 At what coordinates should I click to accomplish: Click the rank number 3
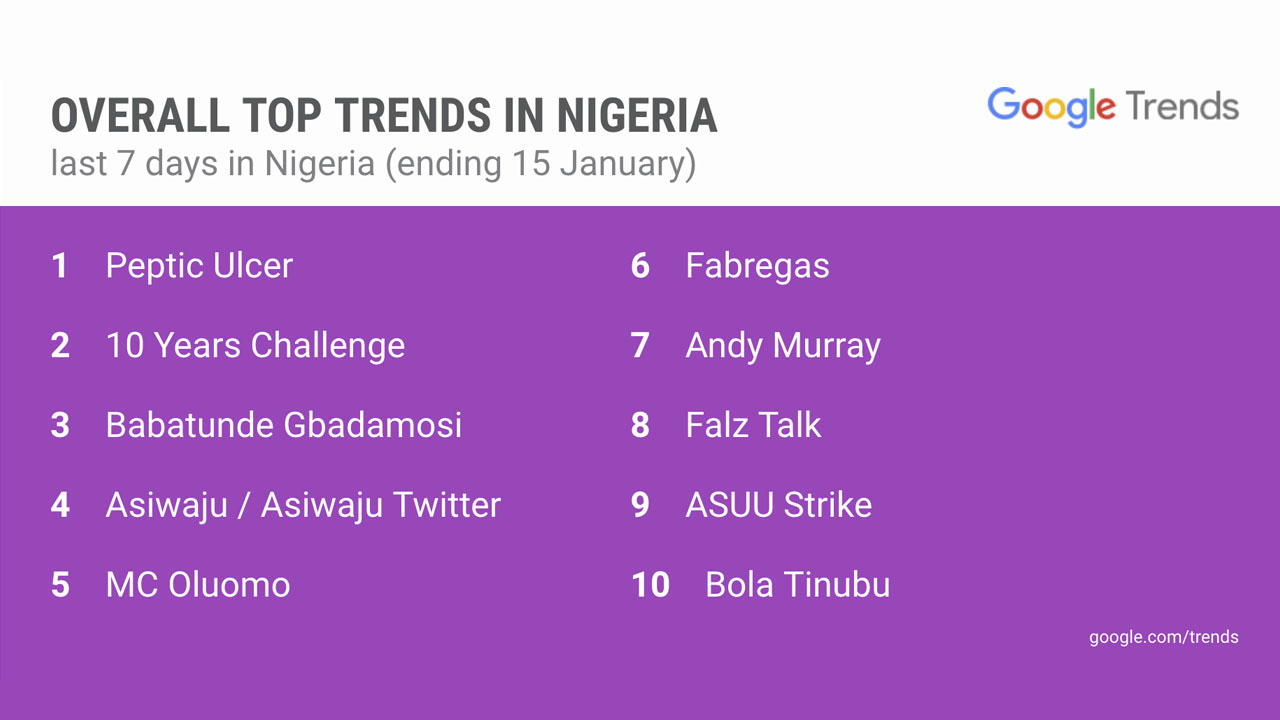60,425
